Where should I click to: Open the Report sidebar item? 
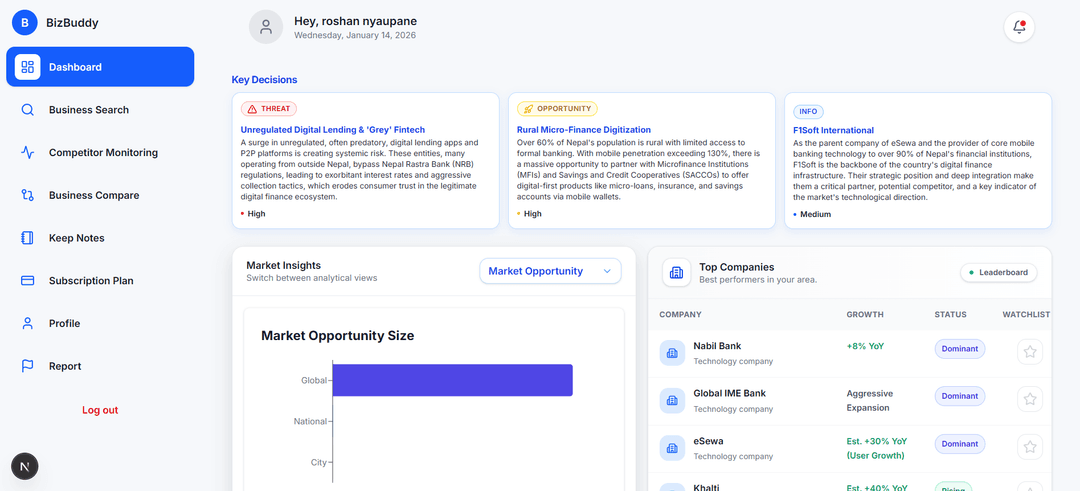tap(65, 366)
